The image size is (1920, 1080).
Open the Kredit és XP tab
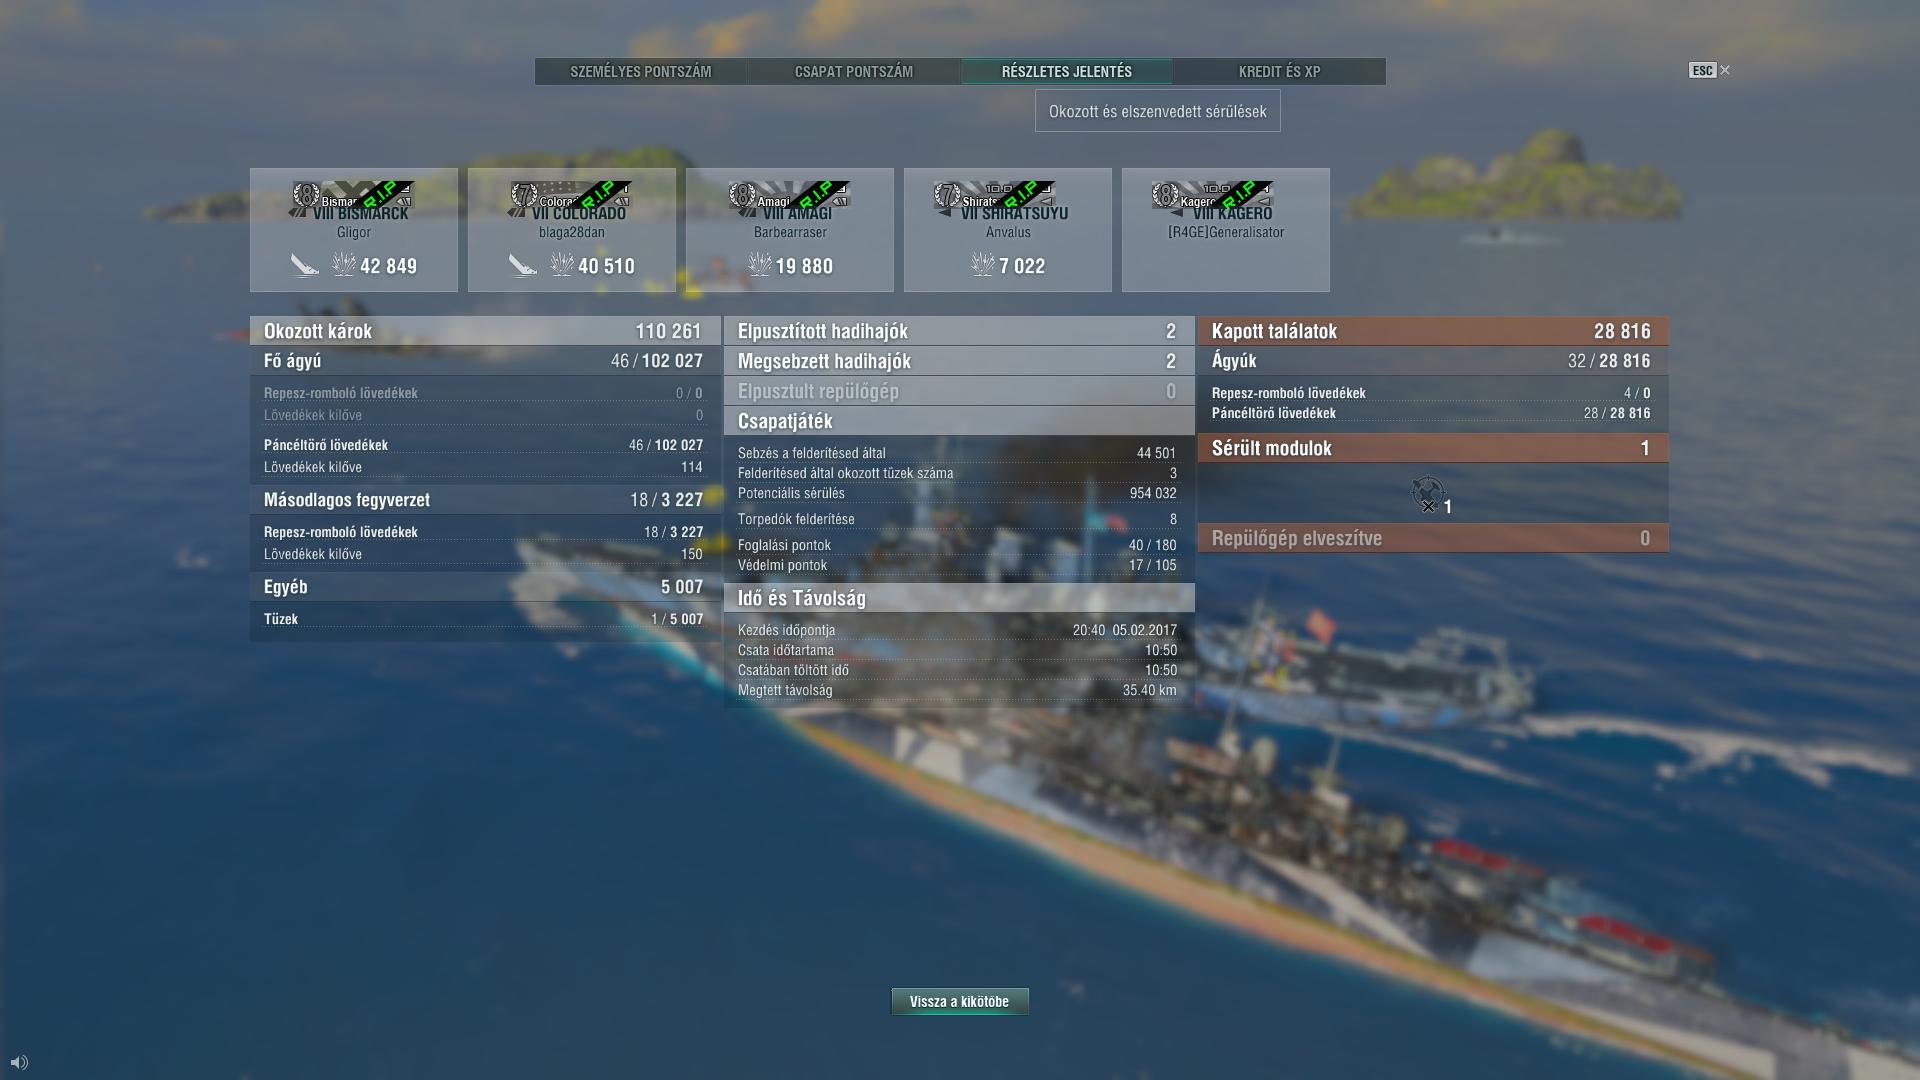point(1279,72)
